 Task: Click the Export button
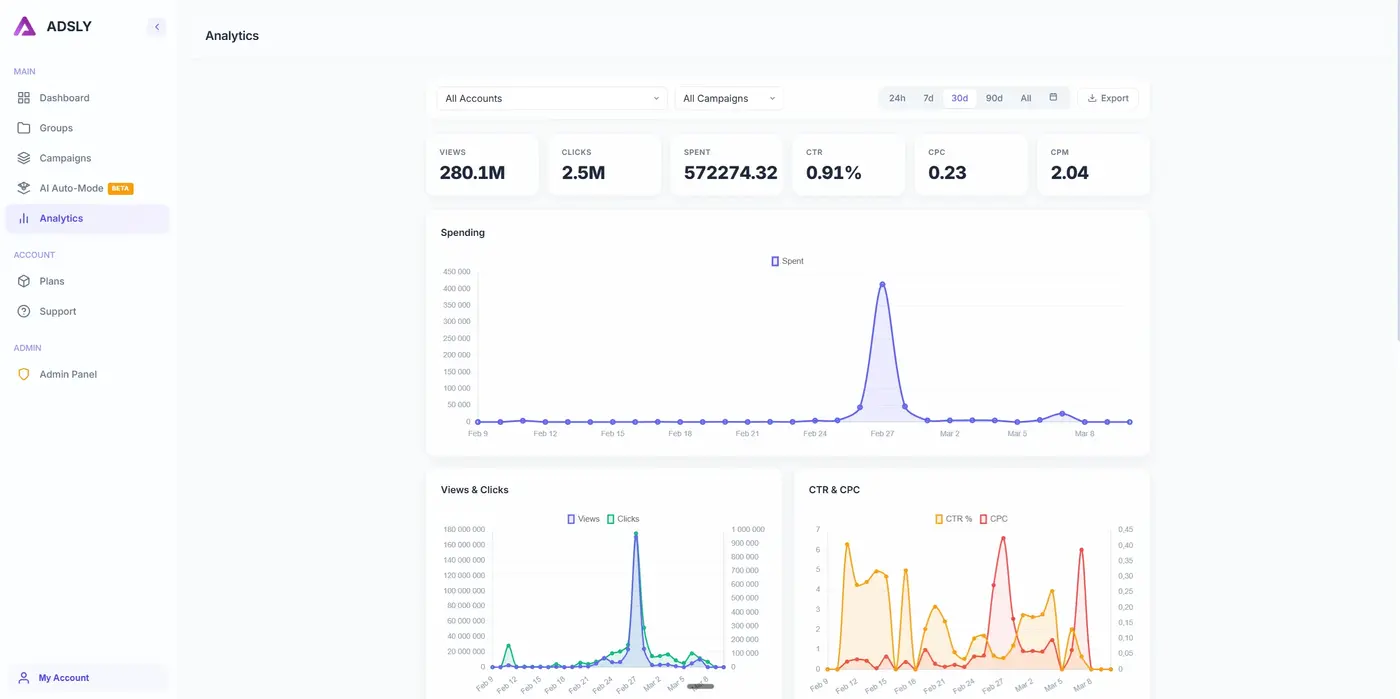1108,98
